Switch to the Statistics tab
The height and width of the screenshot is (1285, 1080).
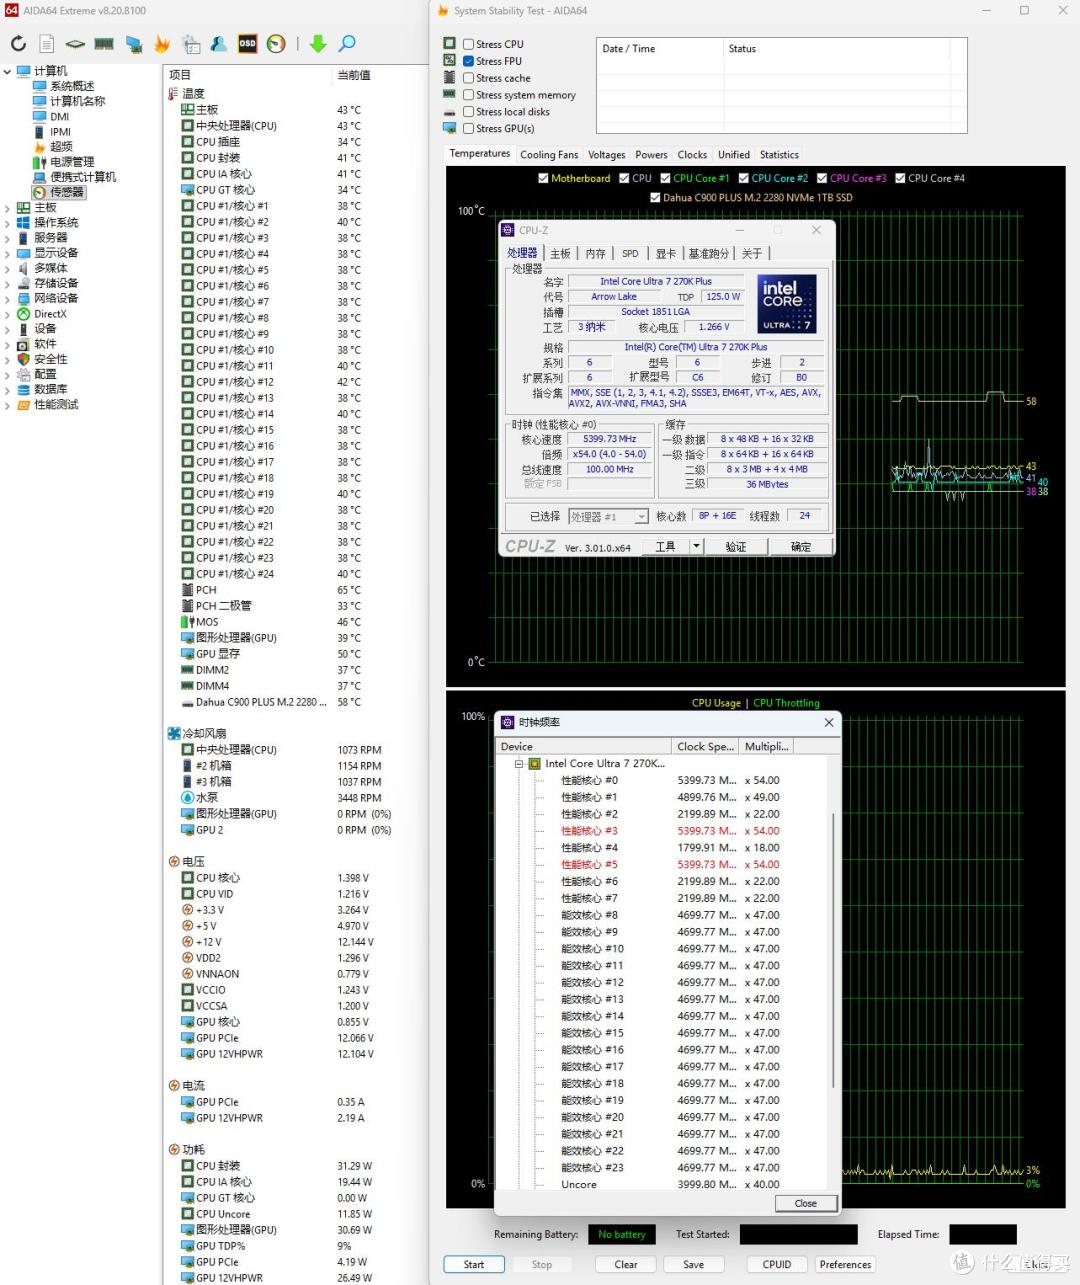click(779, 155)
